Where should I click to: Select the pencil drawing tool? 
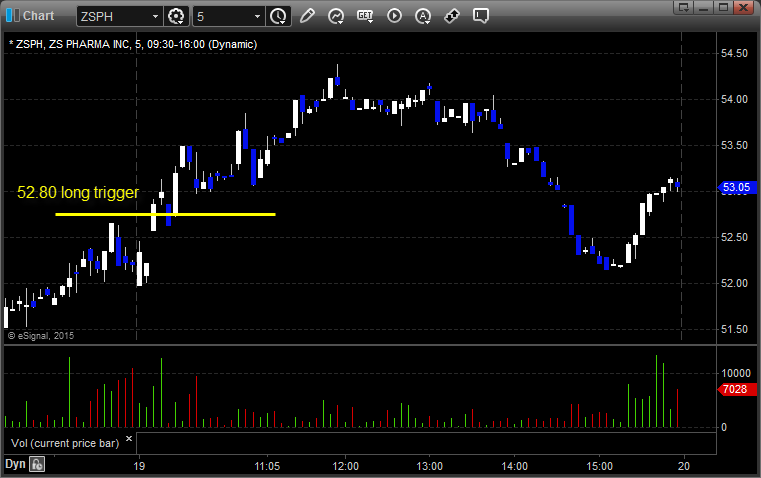[x=307, y=16]
